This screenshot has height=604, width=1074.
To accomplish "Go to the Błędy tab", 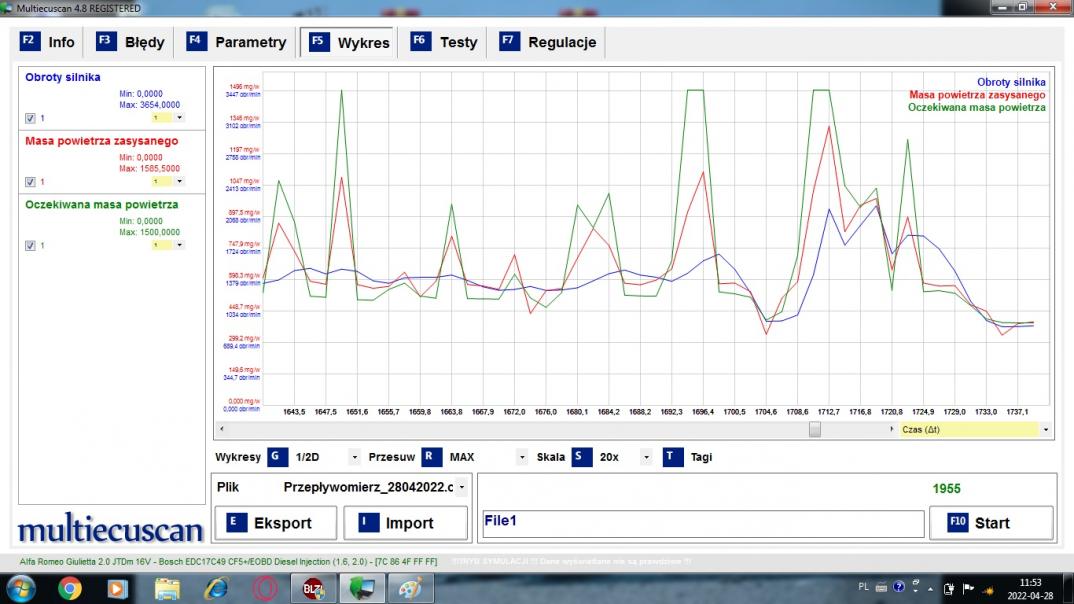I will tap(132, 42).
